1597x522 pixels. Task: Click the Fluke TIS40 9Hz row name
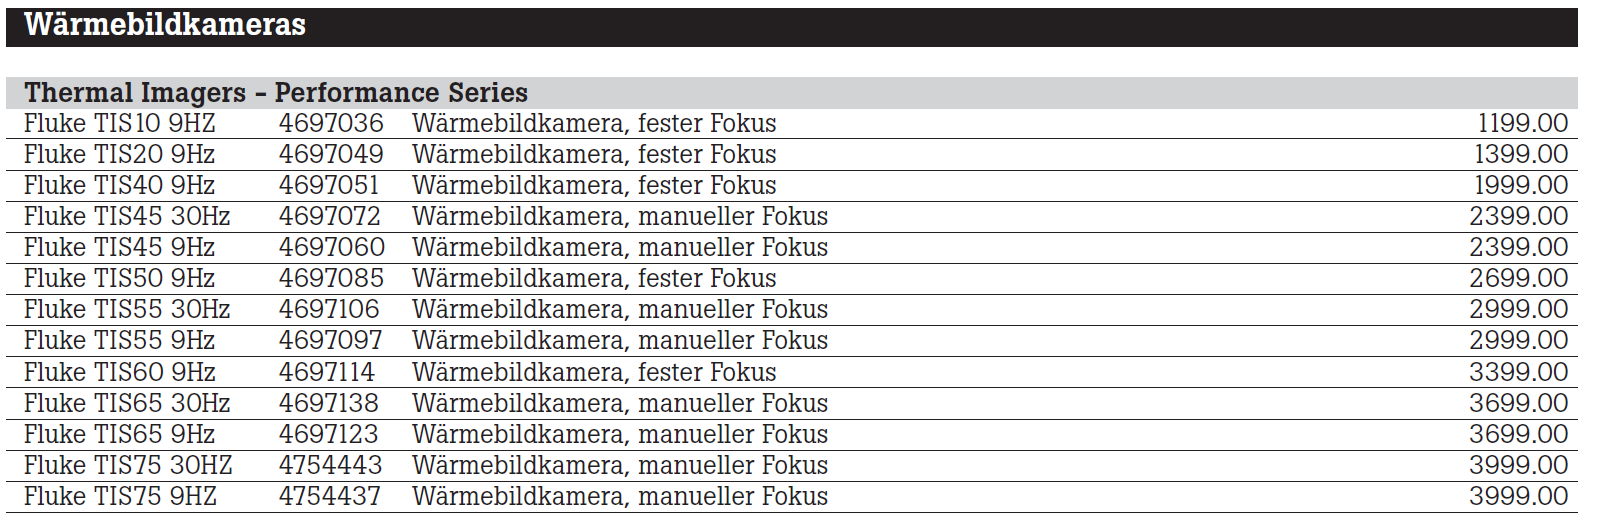(x=120, y=186)
